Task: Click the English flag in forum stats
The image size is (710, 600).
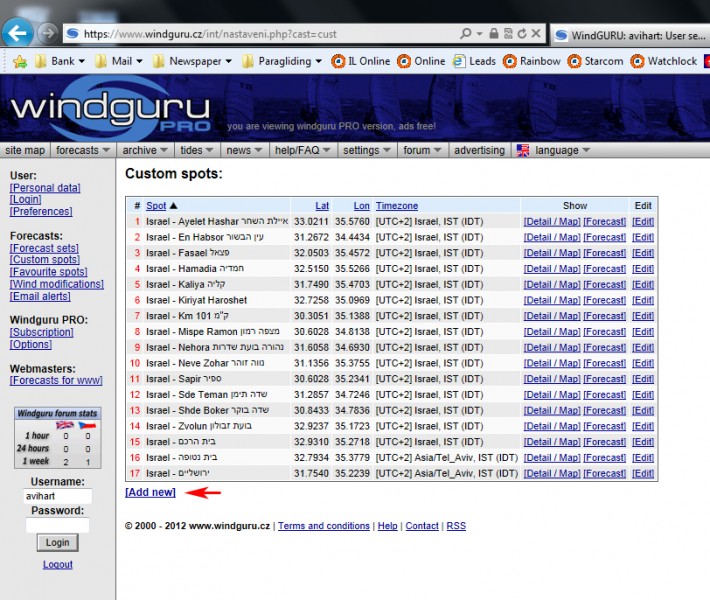Action: (x=65, y=425)
